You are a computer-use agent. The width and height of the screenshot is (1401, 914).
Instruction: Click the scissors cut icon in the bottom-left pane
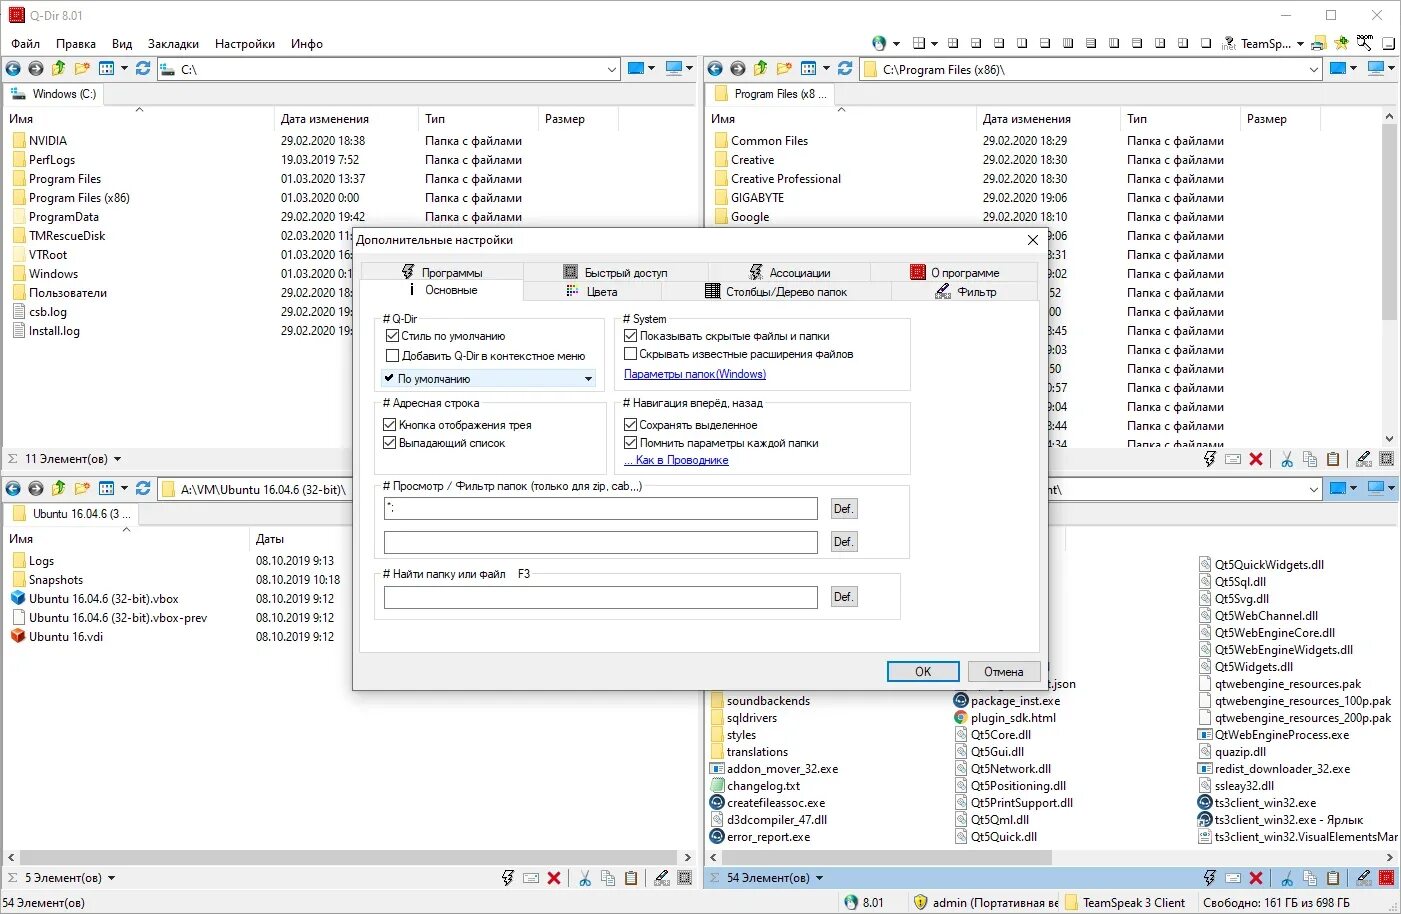585,878
